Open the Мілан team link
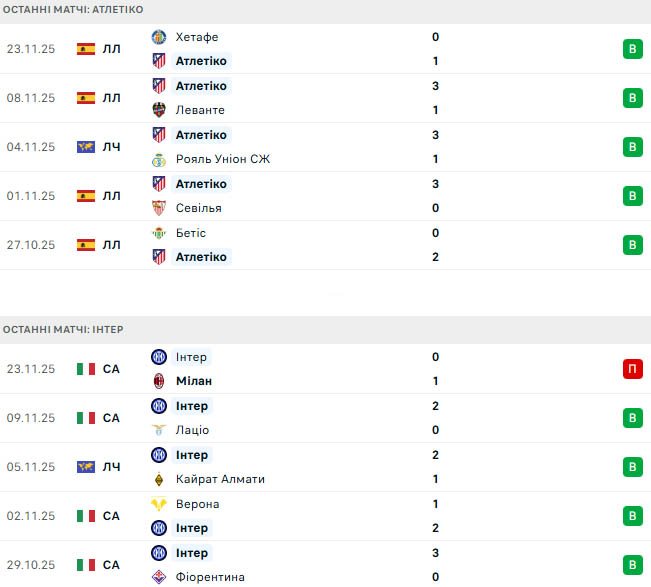Viewport: 651px width, 587px height. (193, 381)
